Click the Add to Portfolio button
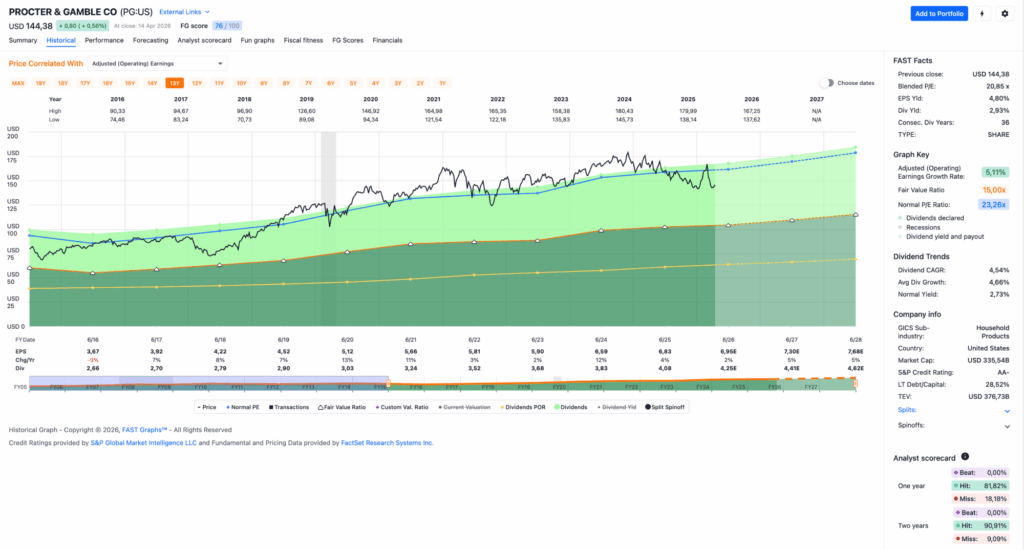This screenshot has width=1024, height=550. pos(939,14)
